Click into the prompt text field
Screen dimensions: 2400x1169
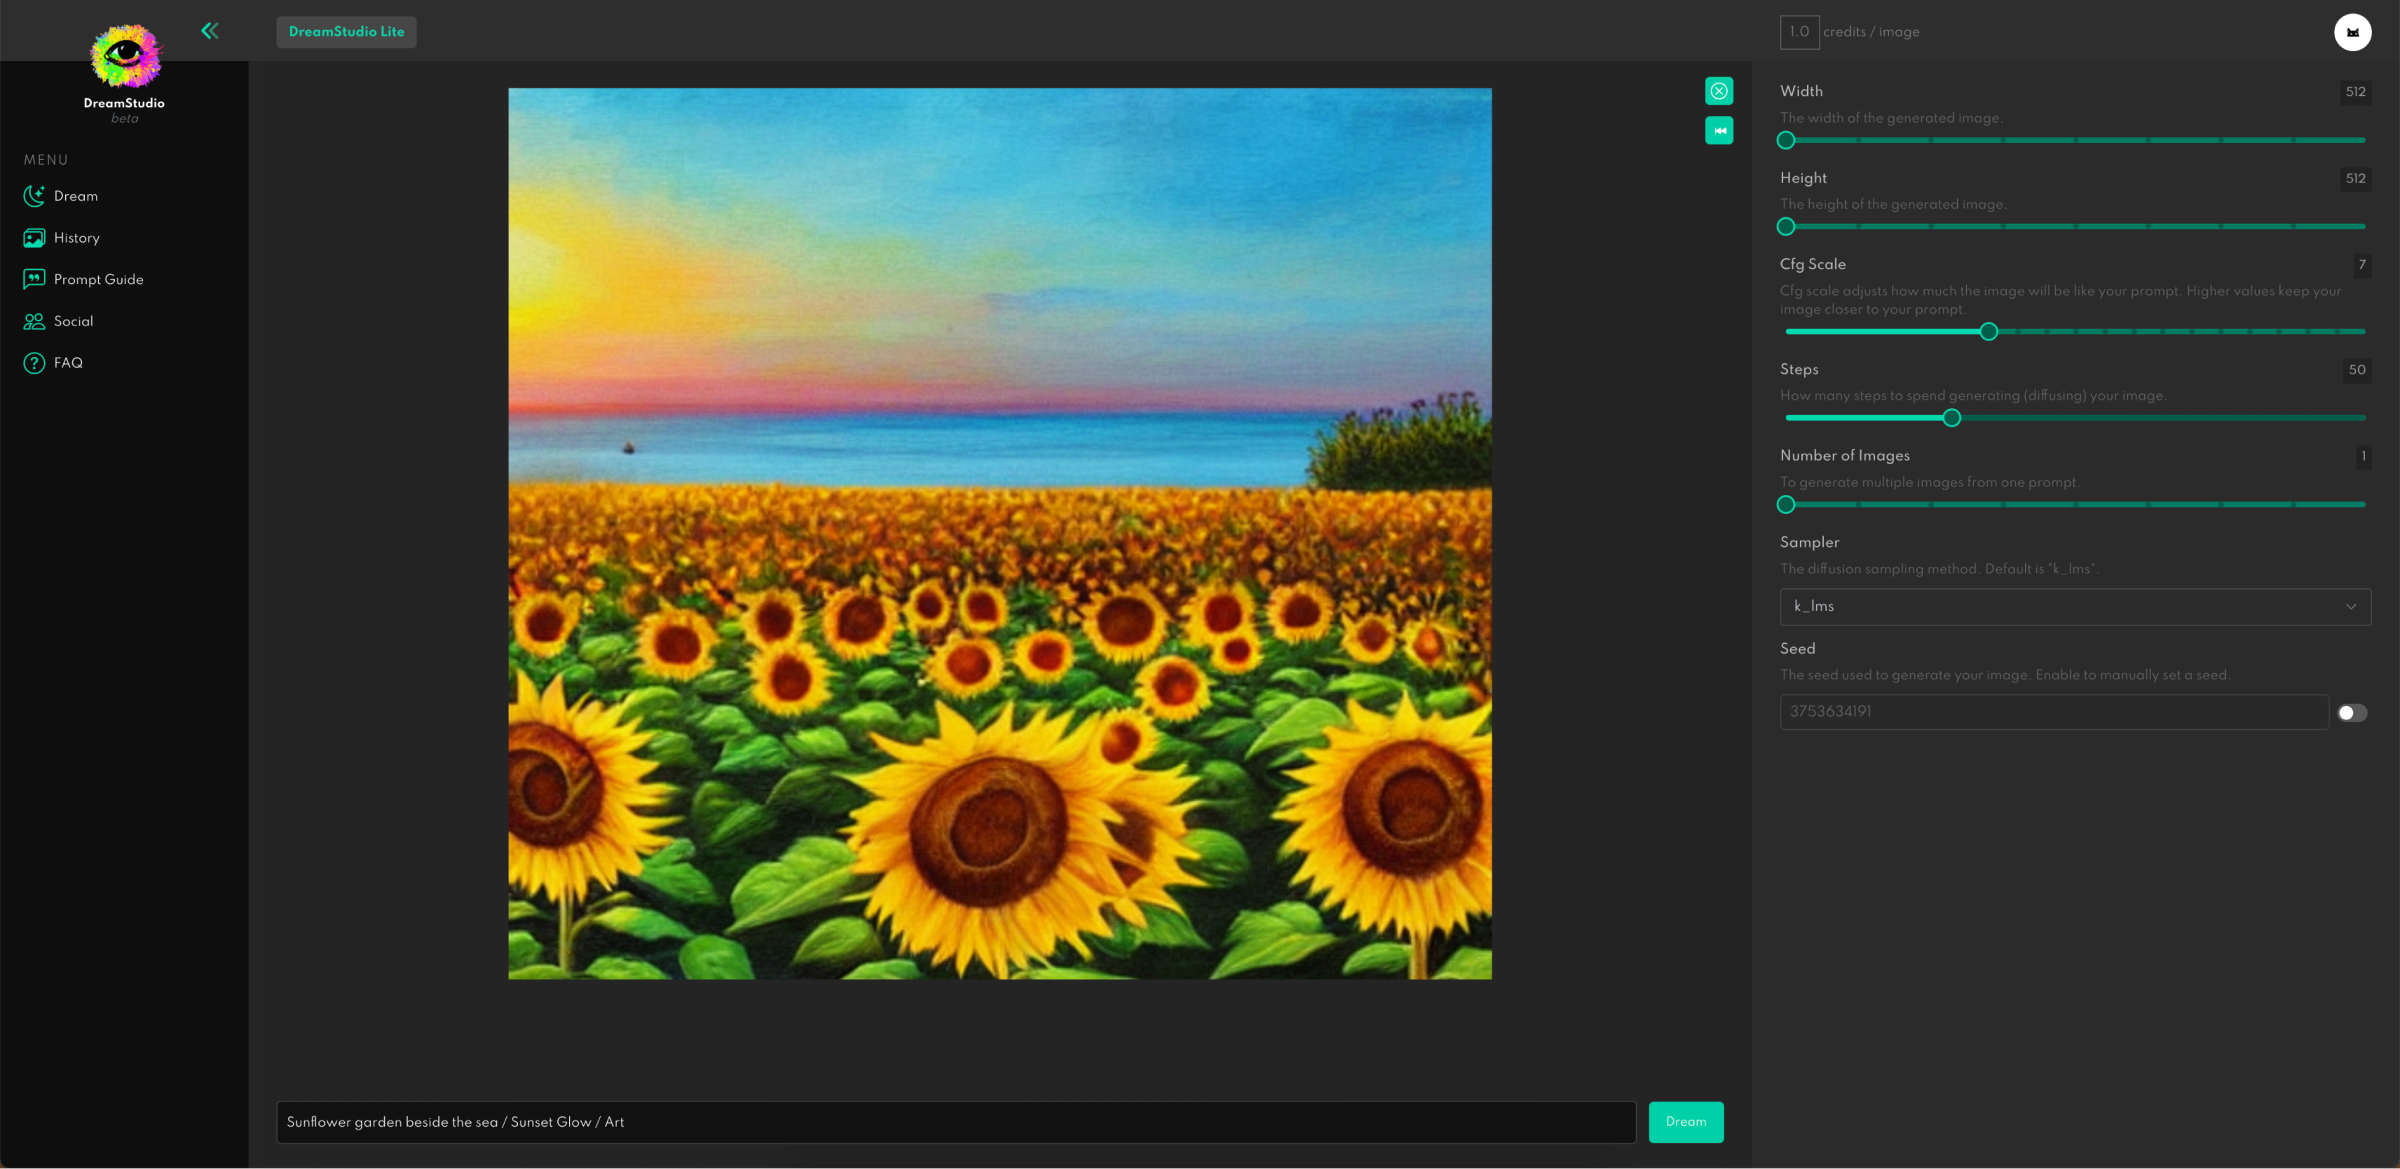(x=955, y=1122)
